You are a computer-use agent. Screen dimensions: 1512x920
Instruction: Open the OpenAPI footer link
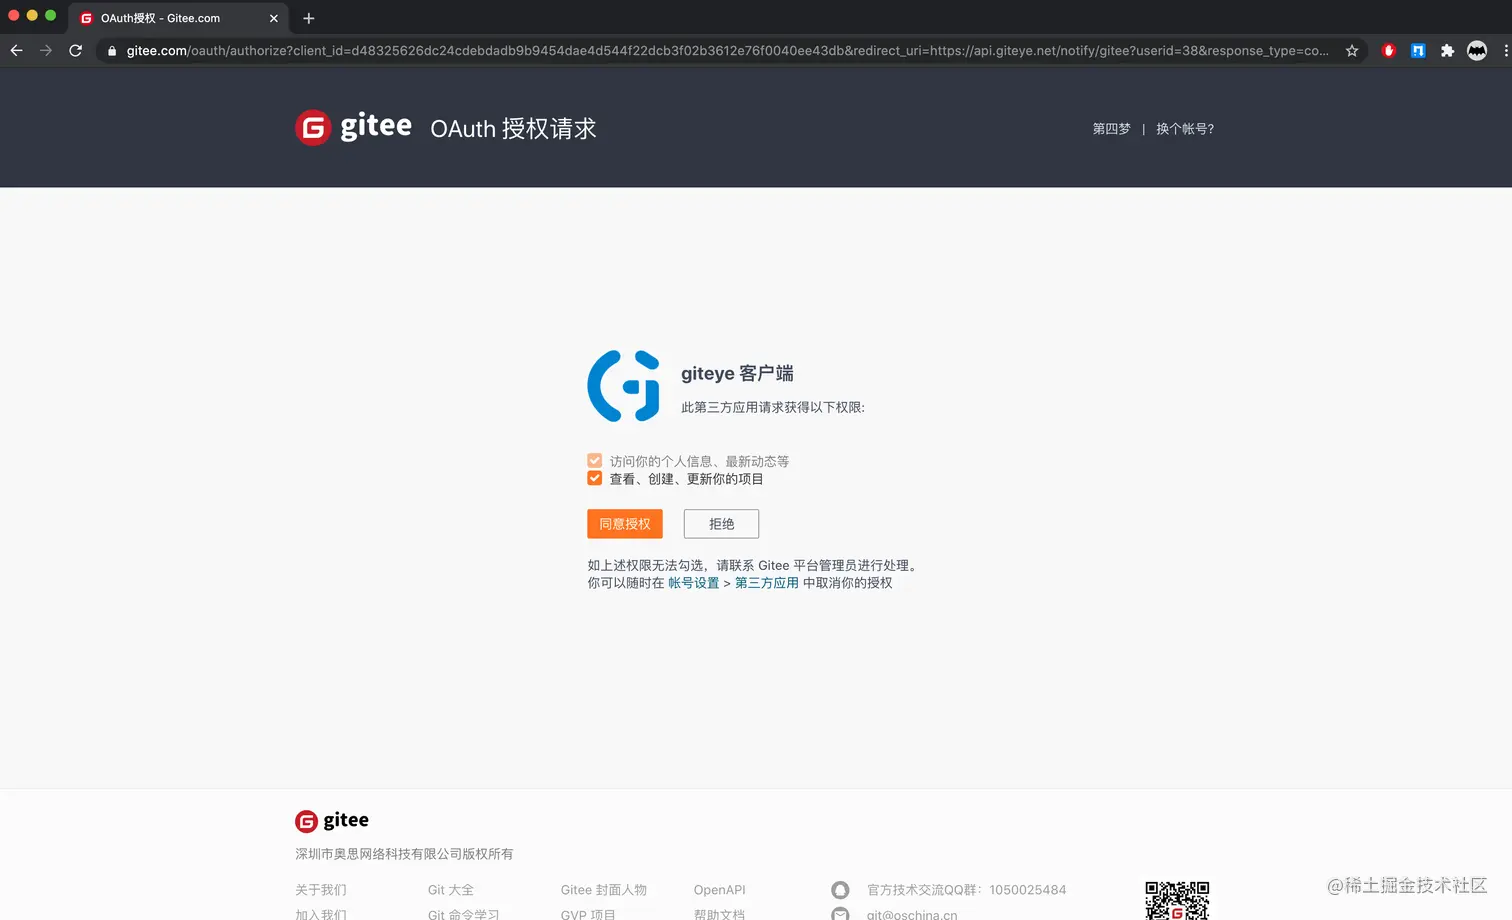tap(720, 890)
